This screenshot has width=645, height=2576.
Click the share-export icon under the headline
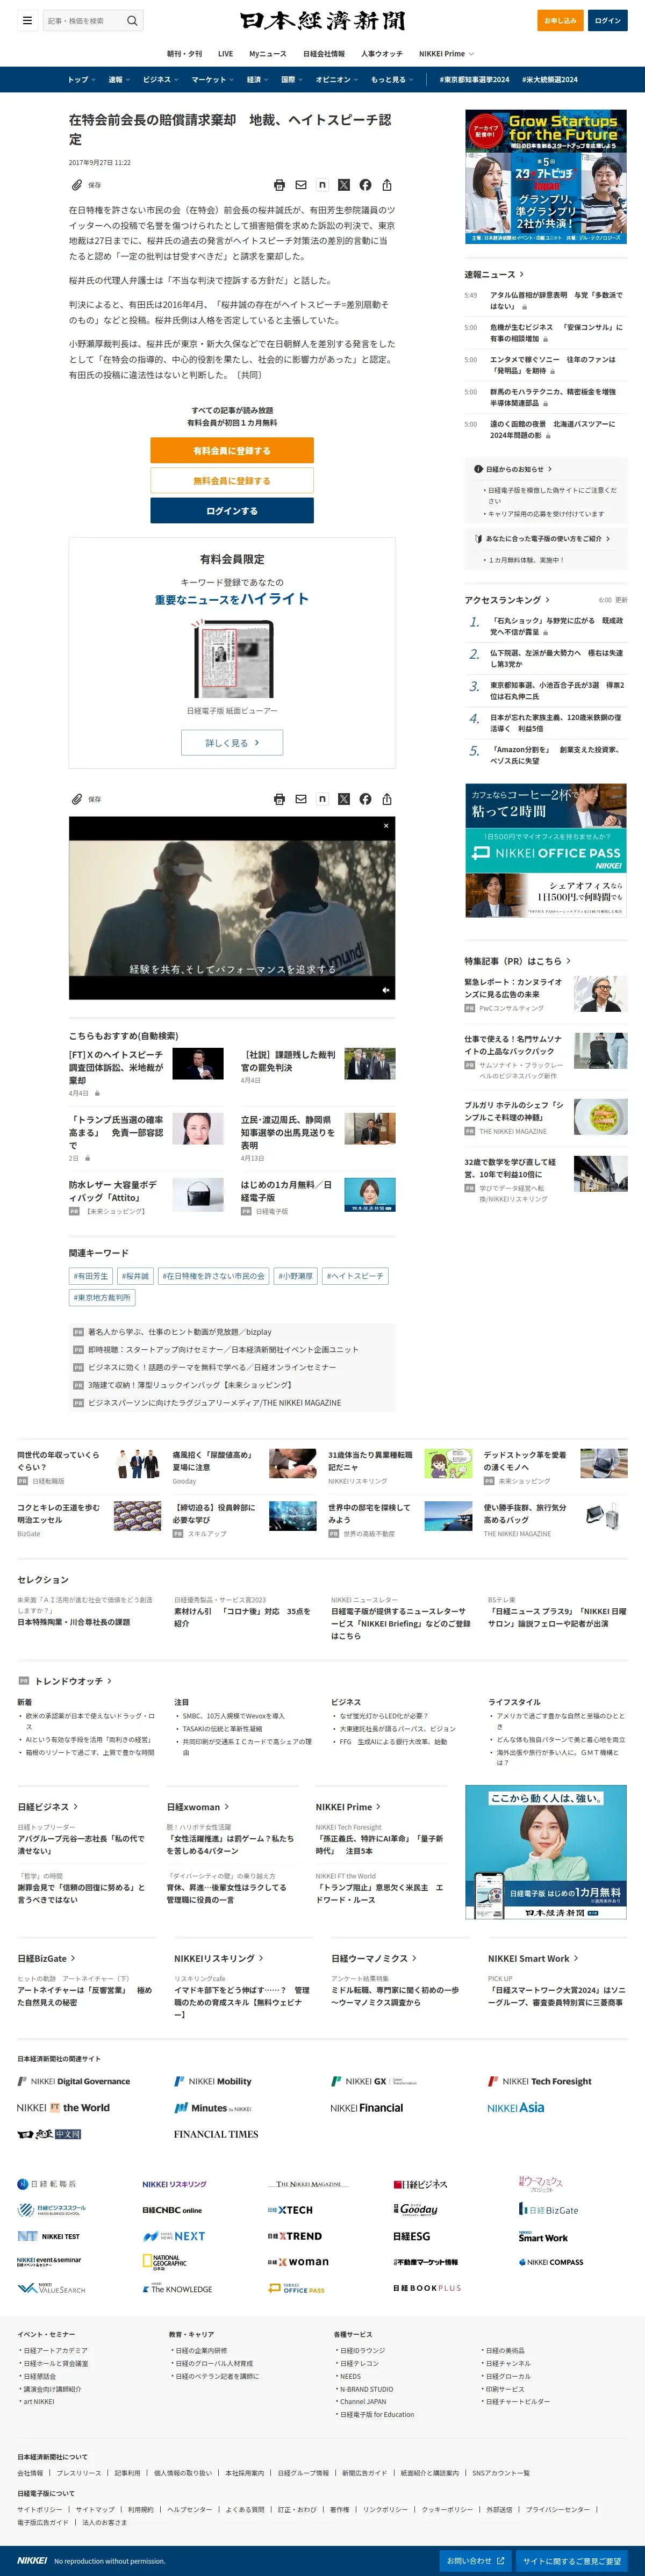pyautogui.click(x=387, y=185)
